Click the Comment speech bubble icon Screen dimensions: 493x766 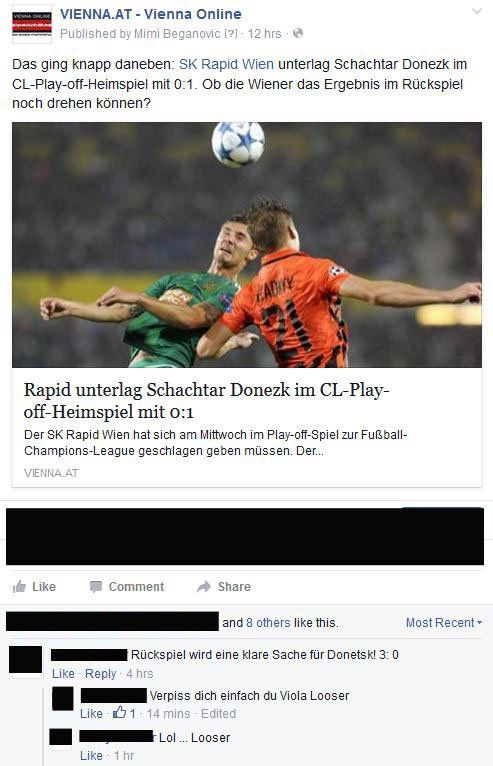tap(96, 587)
